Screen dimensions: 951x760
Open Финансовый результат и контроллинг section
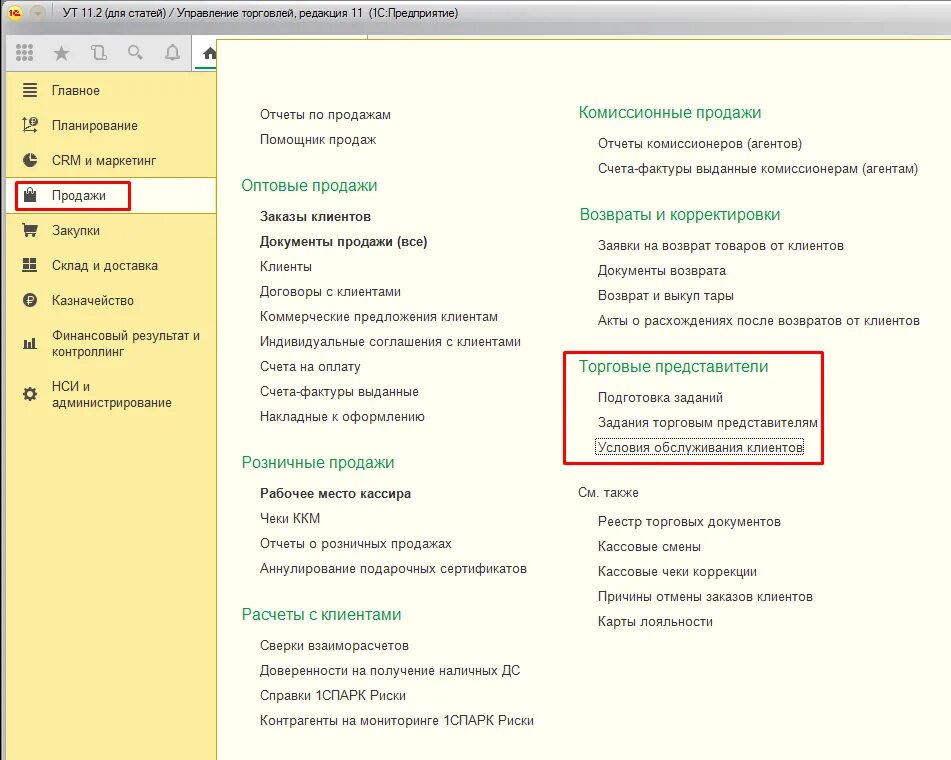point(126,343)
